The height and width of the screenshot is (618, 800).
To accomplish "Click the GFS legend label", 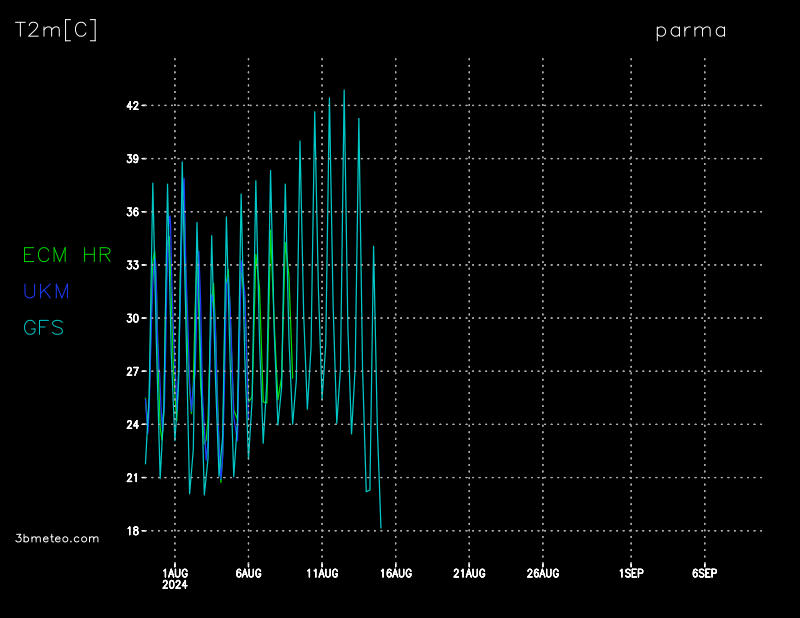I will click(43, 327).
